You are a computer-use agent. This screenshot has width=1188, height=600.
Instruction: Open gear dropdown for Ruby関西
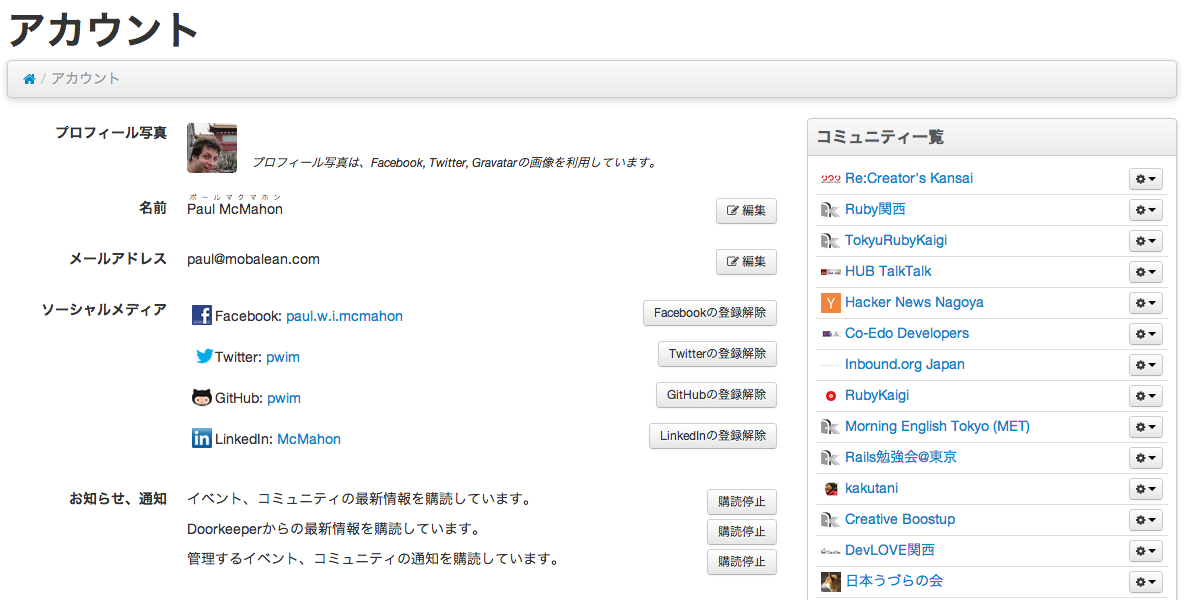tap(1146, 210)
